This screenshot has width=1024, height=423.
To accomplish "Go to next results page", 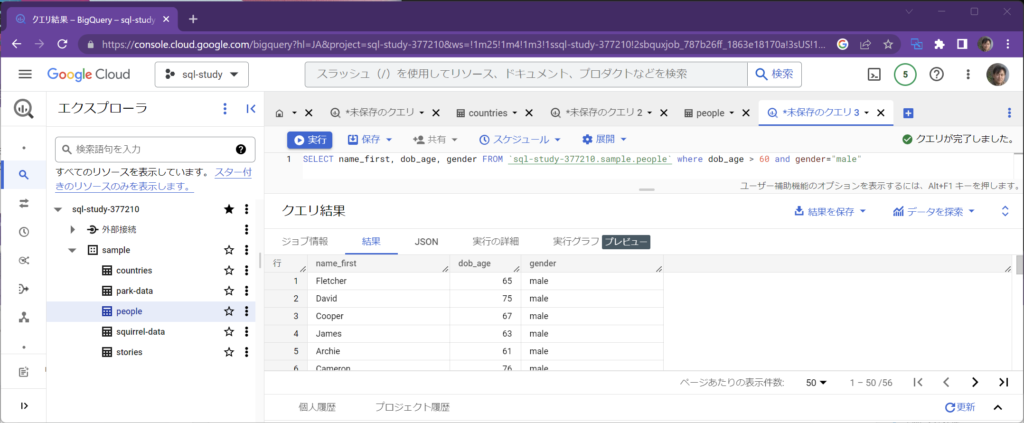I will click(x=975, y=383).
